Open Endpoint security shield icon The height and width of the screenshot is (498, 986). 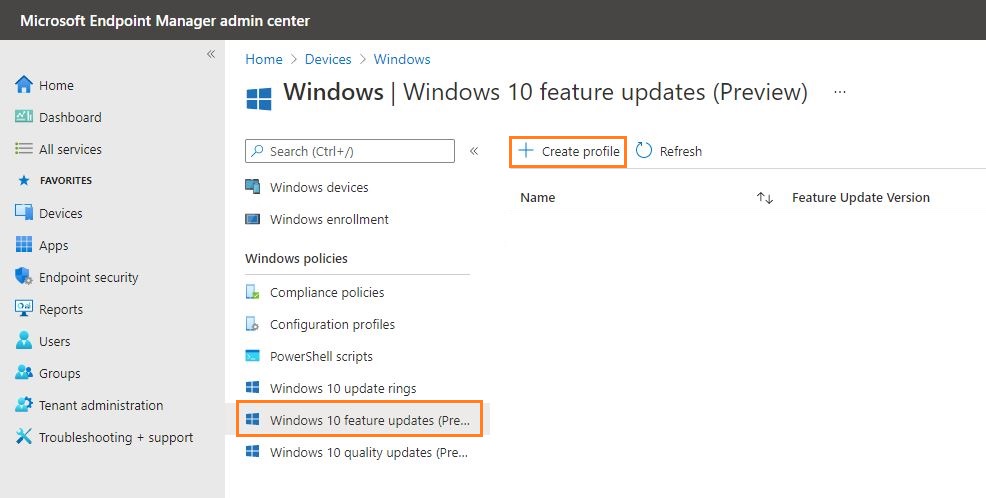point(24,277)
